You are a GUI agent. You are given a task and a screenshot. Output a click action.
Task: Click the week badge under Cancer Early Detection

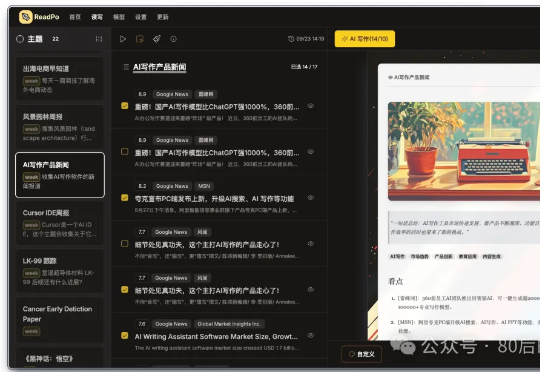pyautogui.click(x=31, y=331)
